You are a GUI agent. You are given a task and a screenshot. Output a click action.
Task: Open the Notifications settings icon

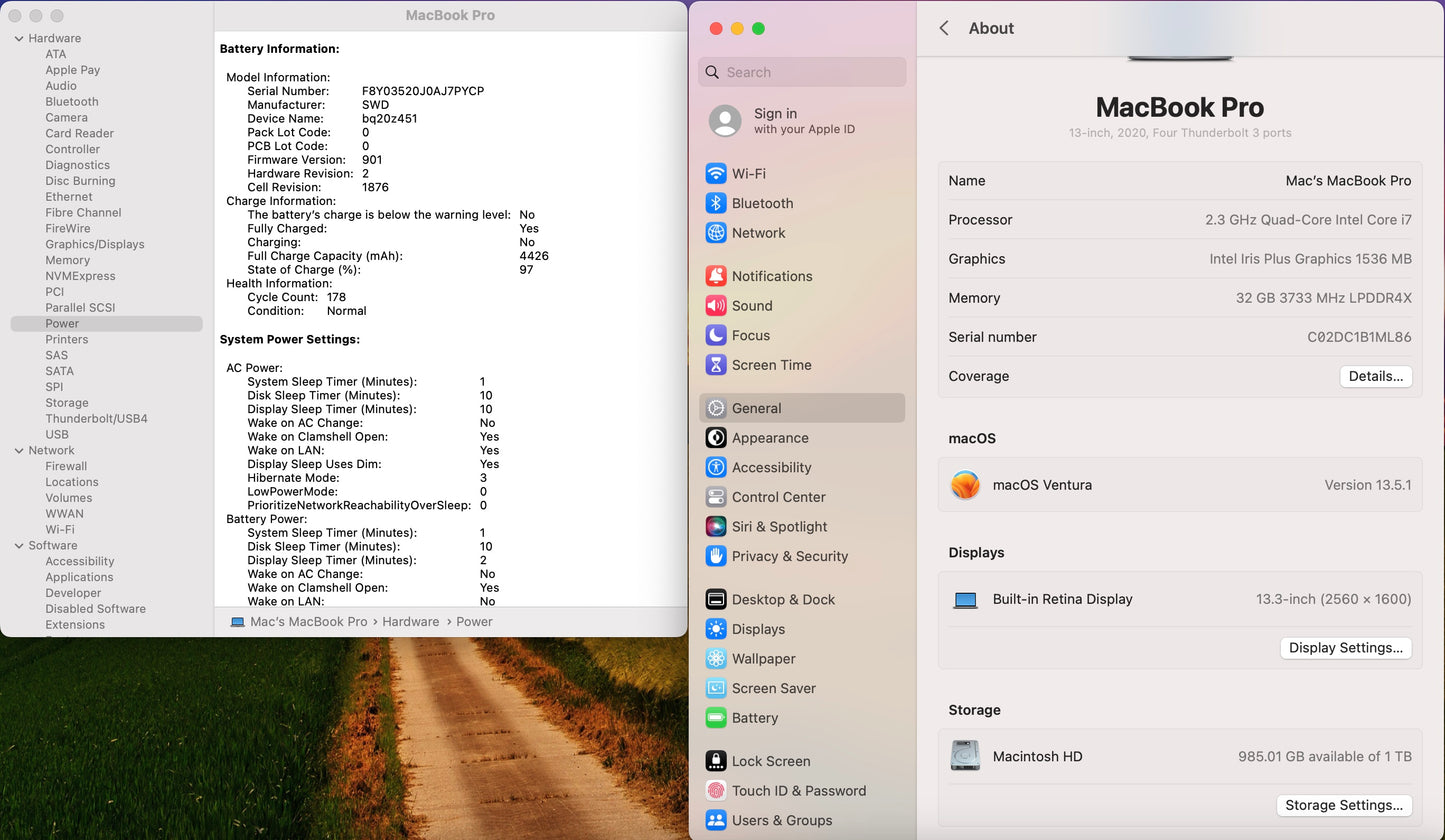pyautogui.click(x=716, y=276)
